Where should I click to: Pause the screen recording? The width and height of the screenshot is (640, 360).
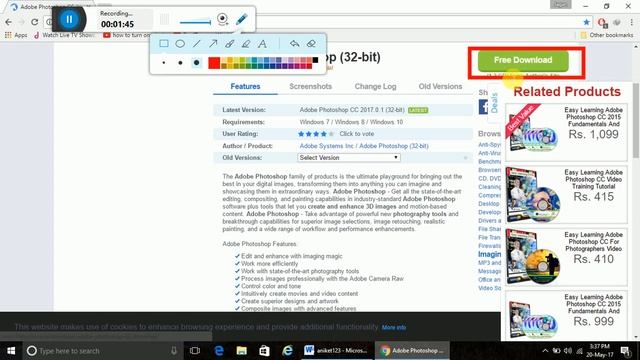tap(69, 19)
